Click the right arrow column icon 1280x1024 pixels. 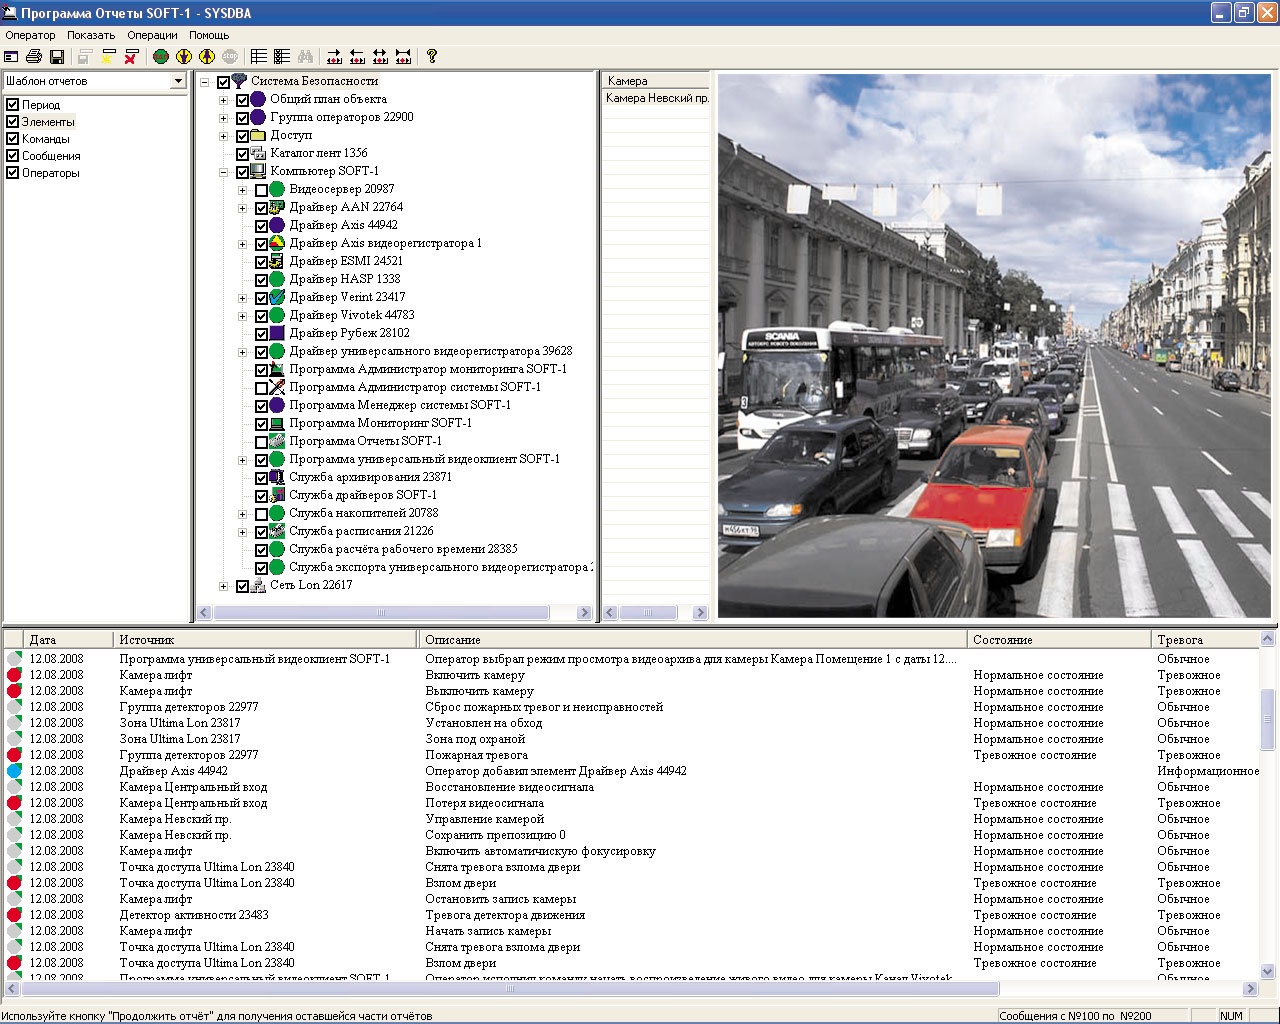point(334,57)
